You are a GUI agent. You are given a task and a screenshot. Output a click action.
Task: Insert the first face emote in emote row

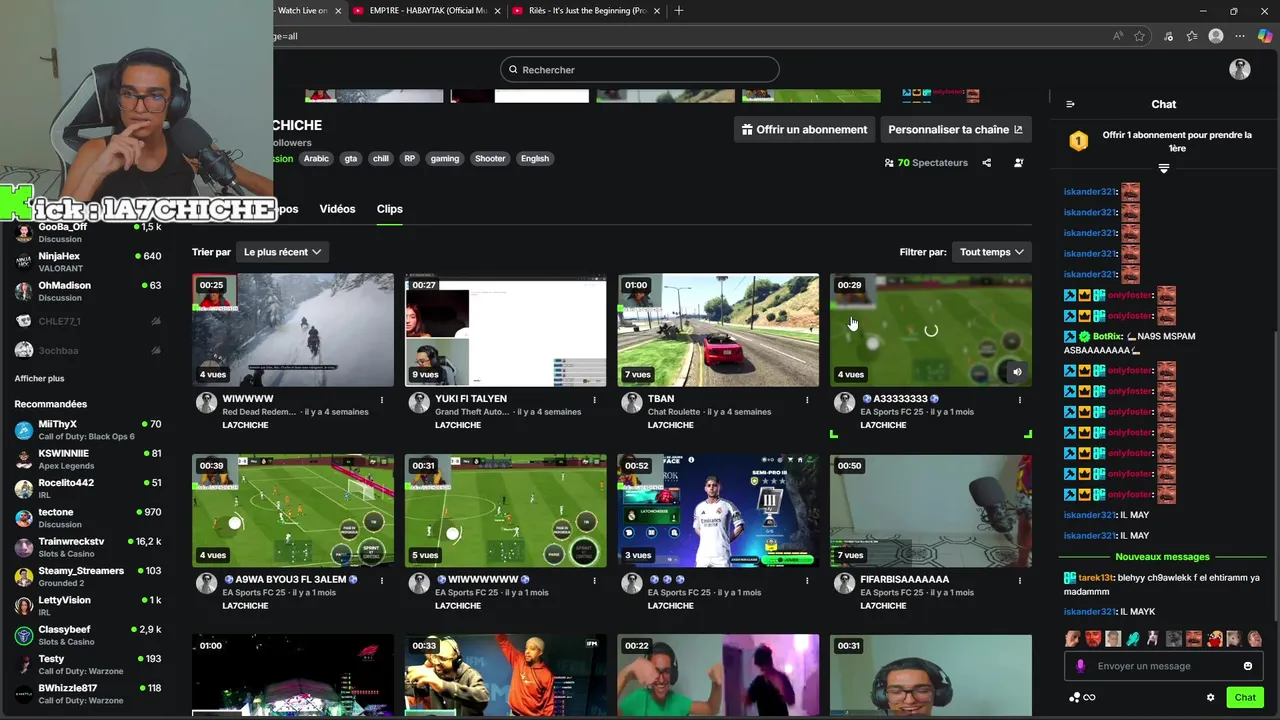1072,638
